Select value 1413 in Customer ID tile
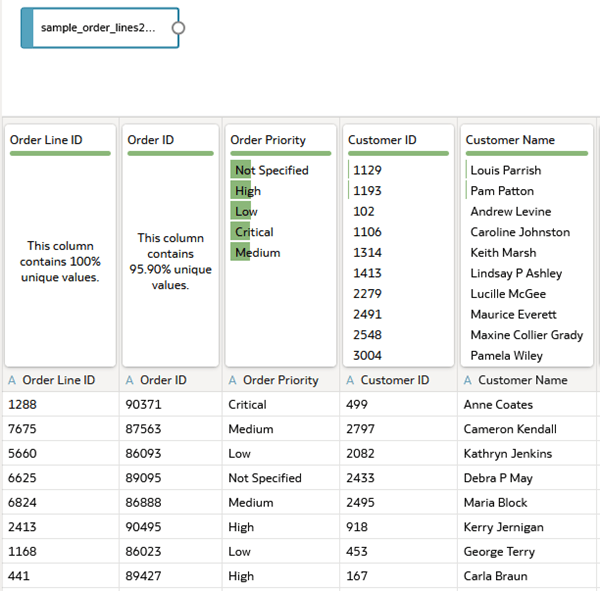 (x=367, y=273)
